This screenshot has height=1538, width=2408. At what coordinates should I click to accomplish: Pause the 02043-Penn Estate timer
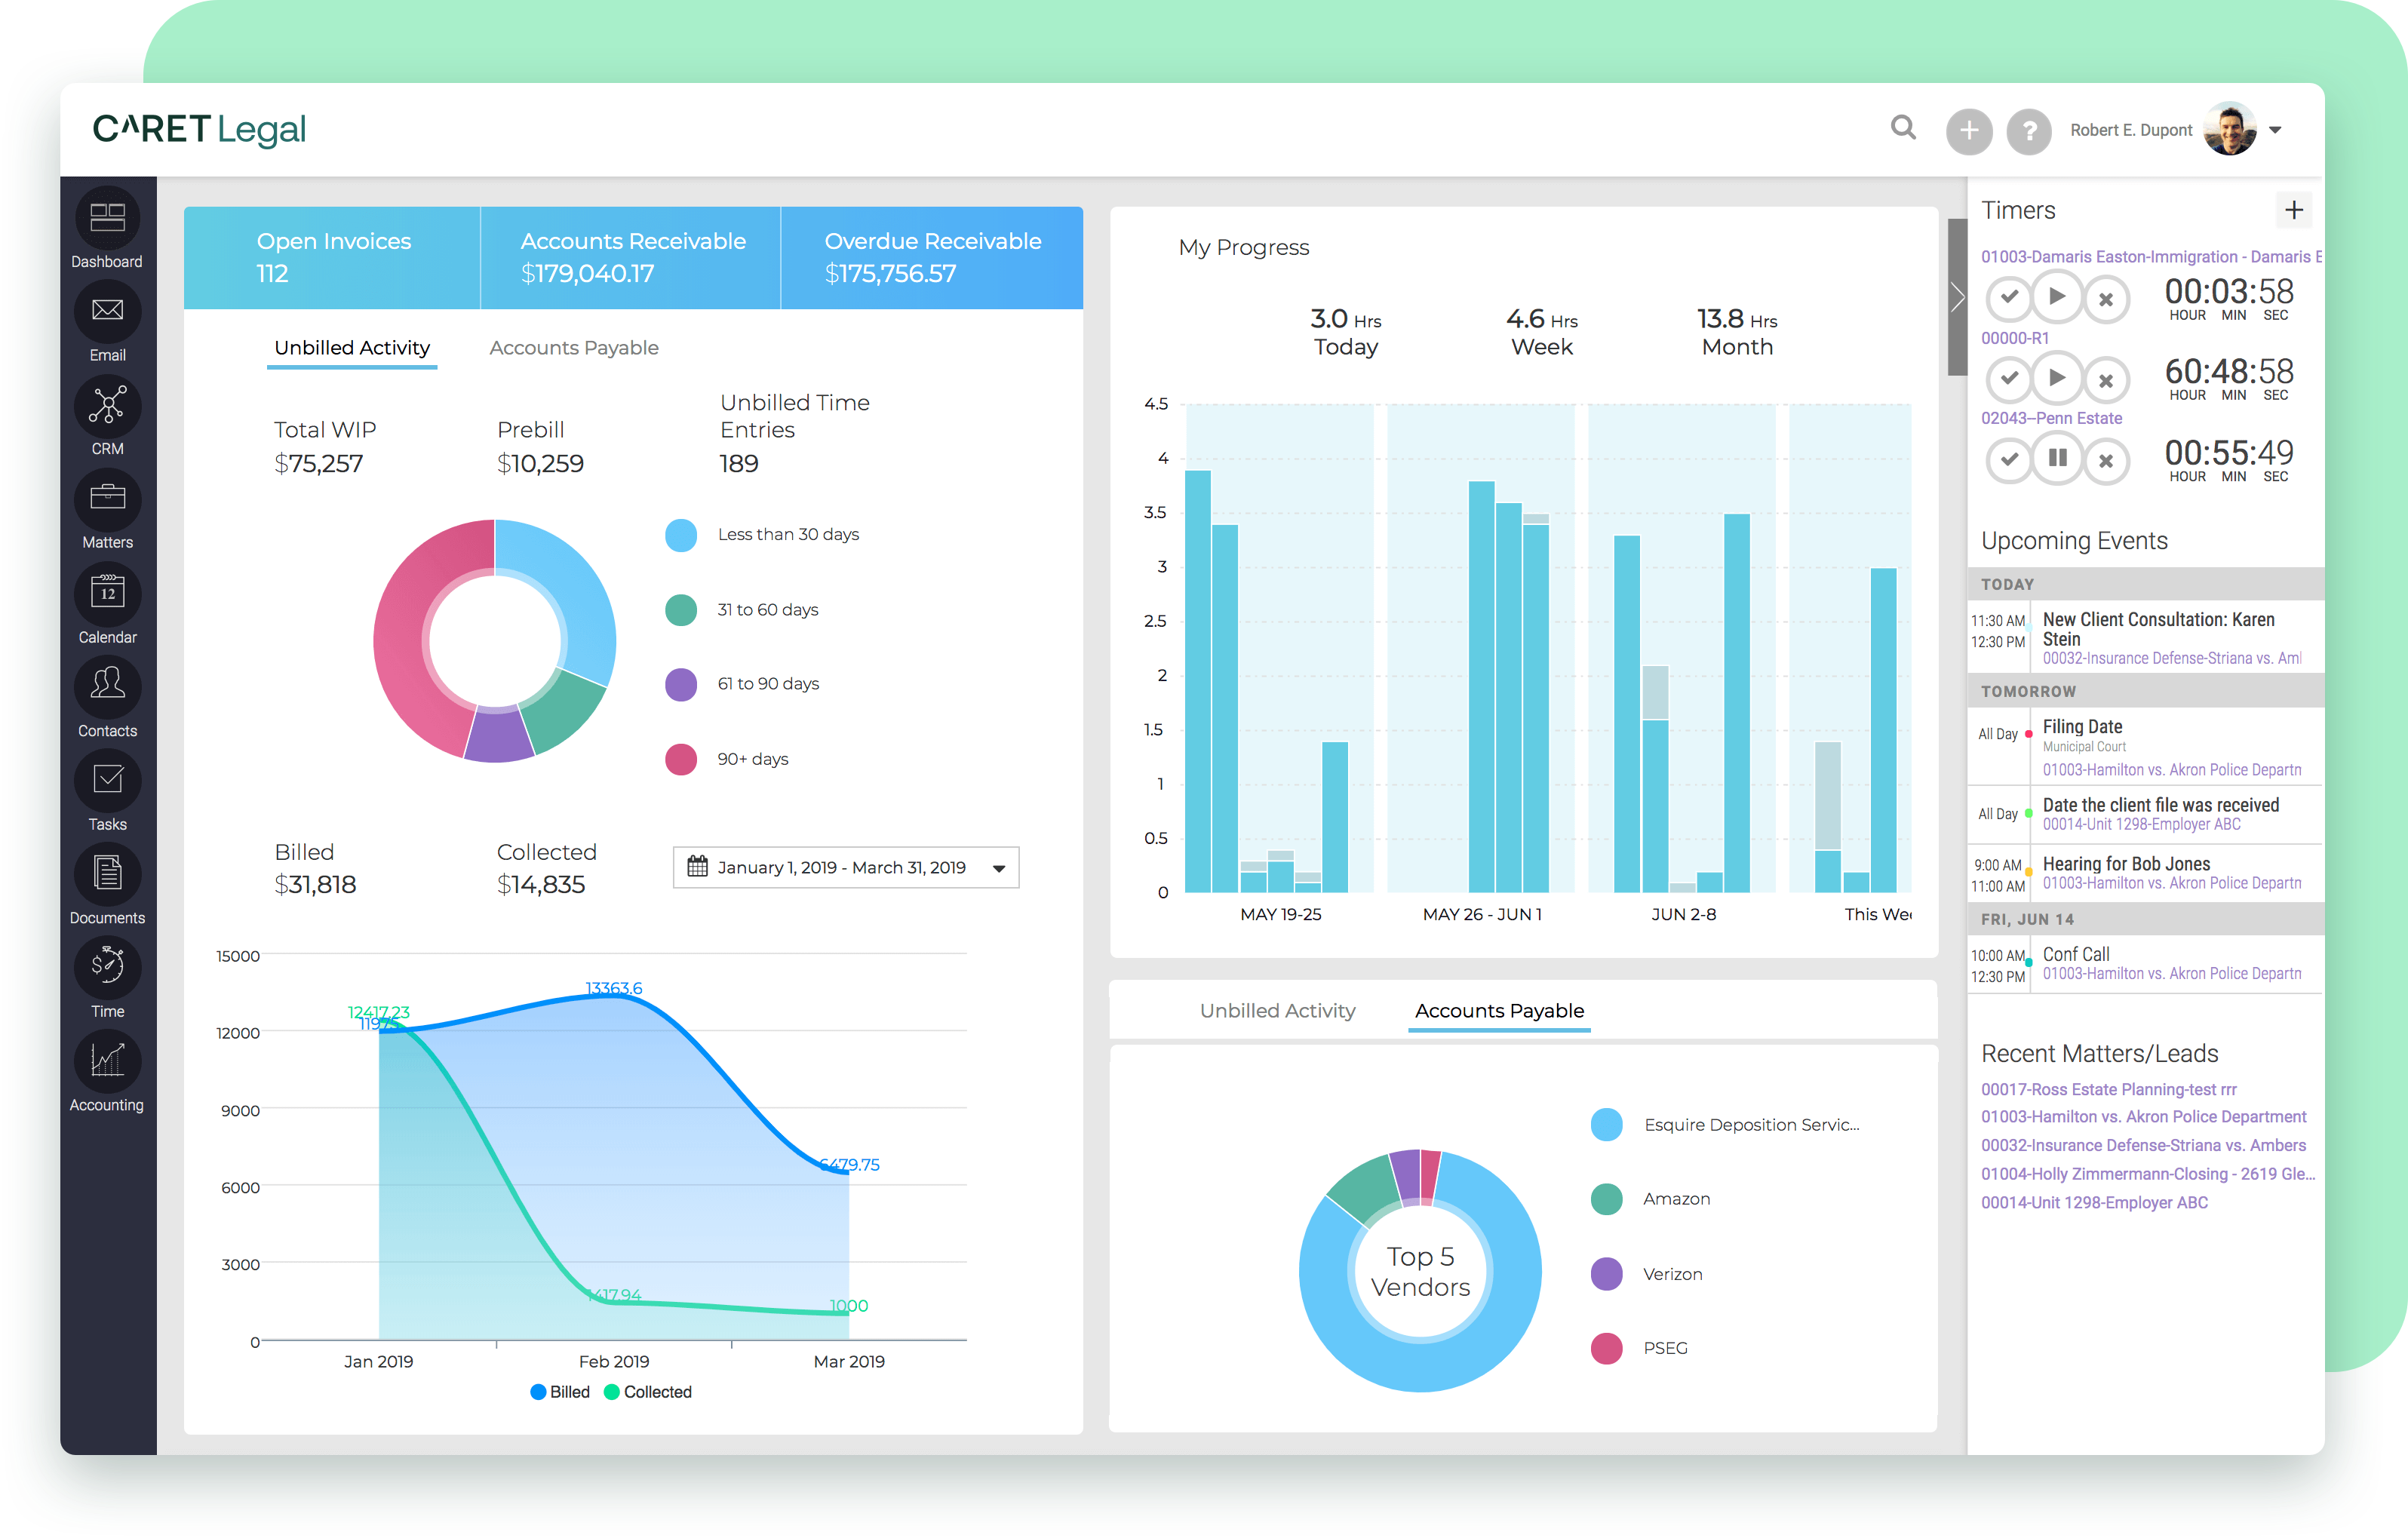[x=2057, y=459]
